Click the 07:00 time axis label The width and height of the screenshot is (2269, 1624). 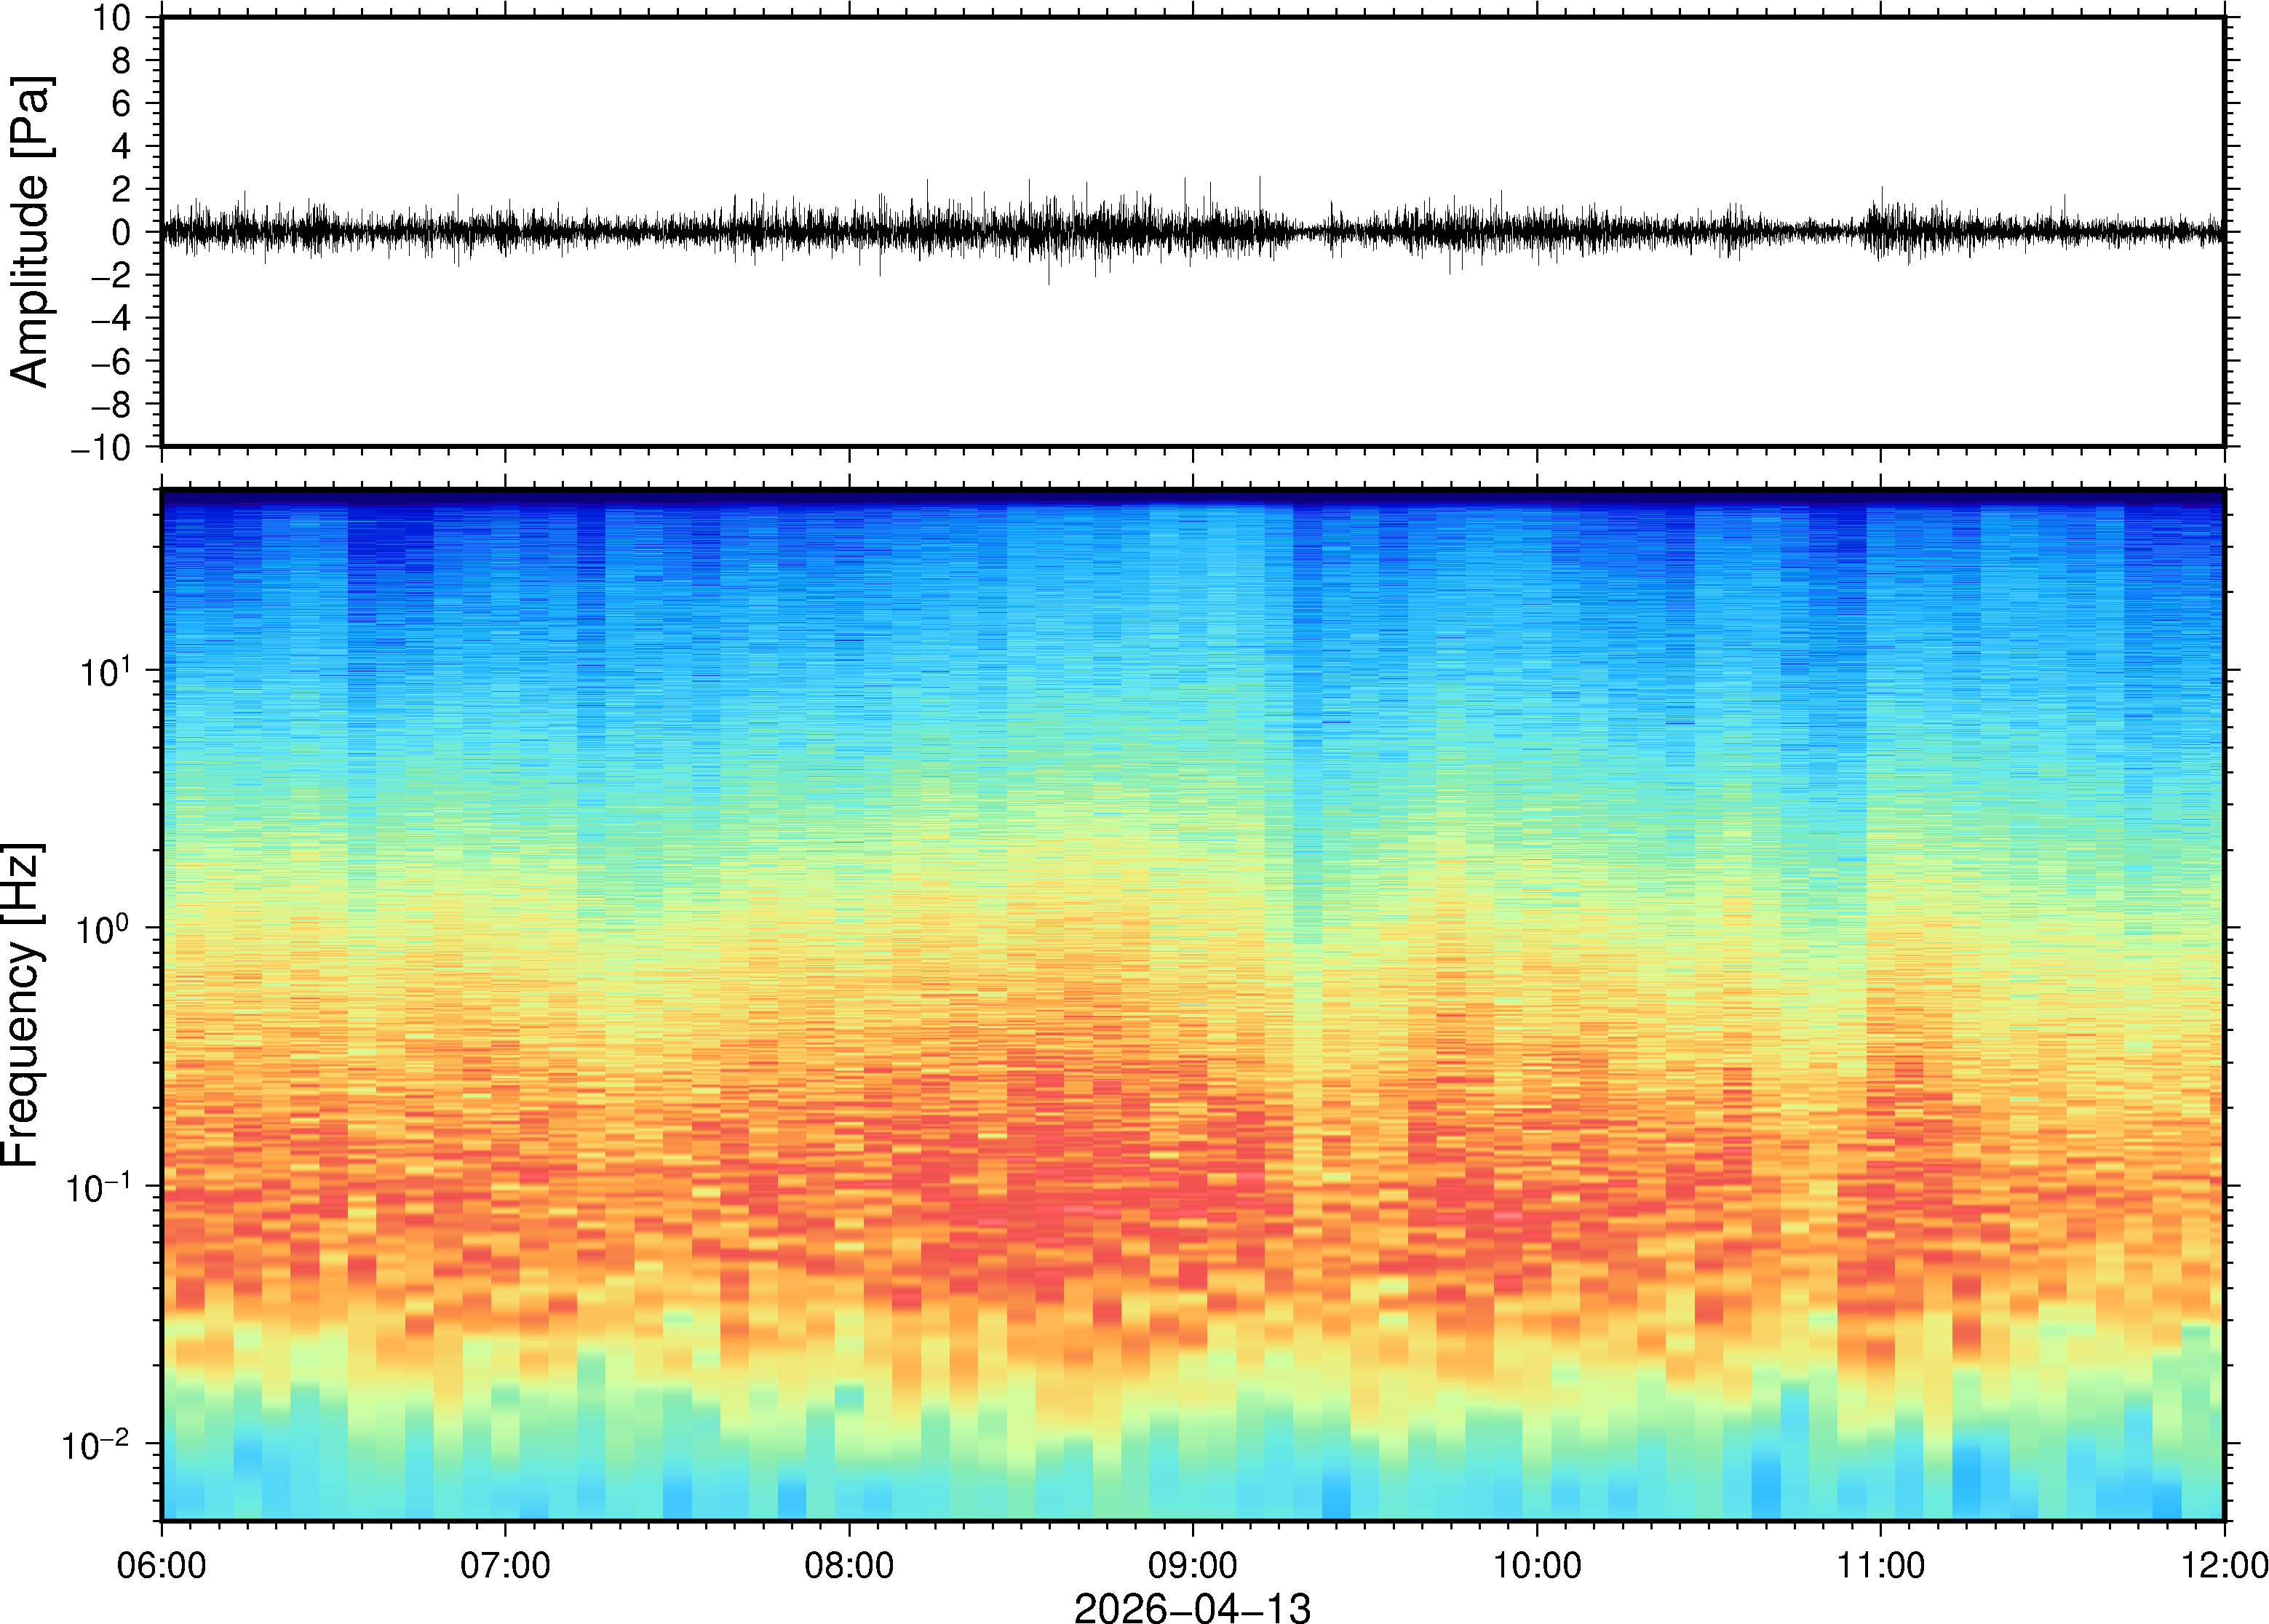point(505,1564)
